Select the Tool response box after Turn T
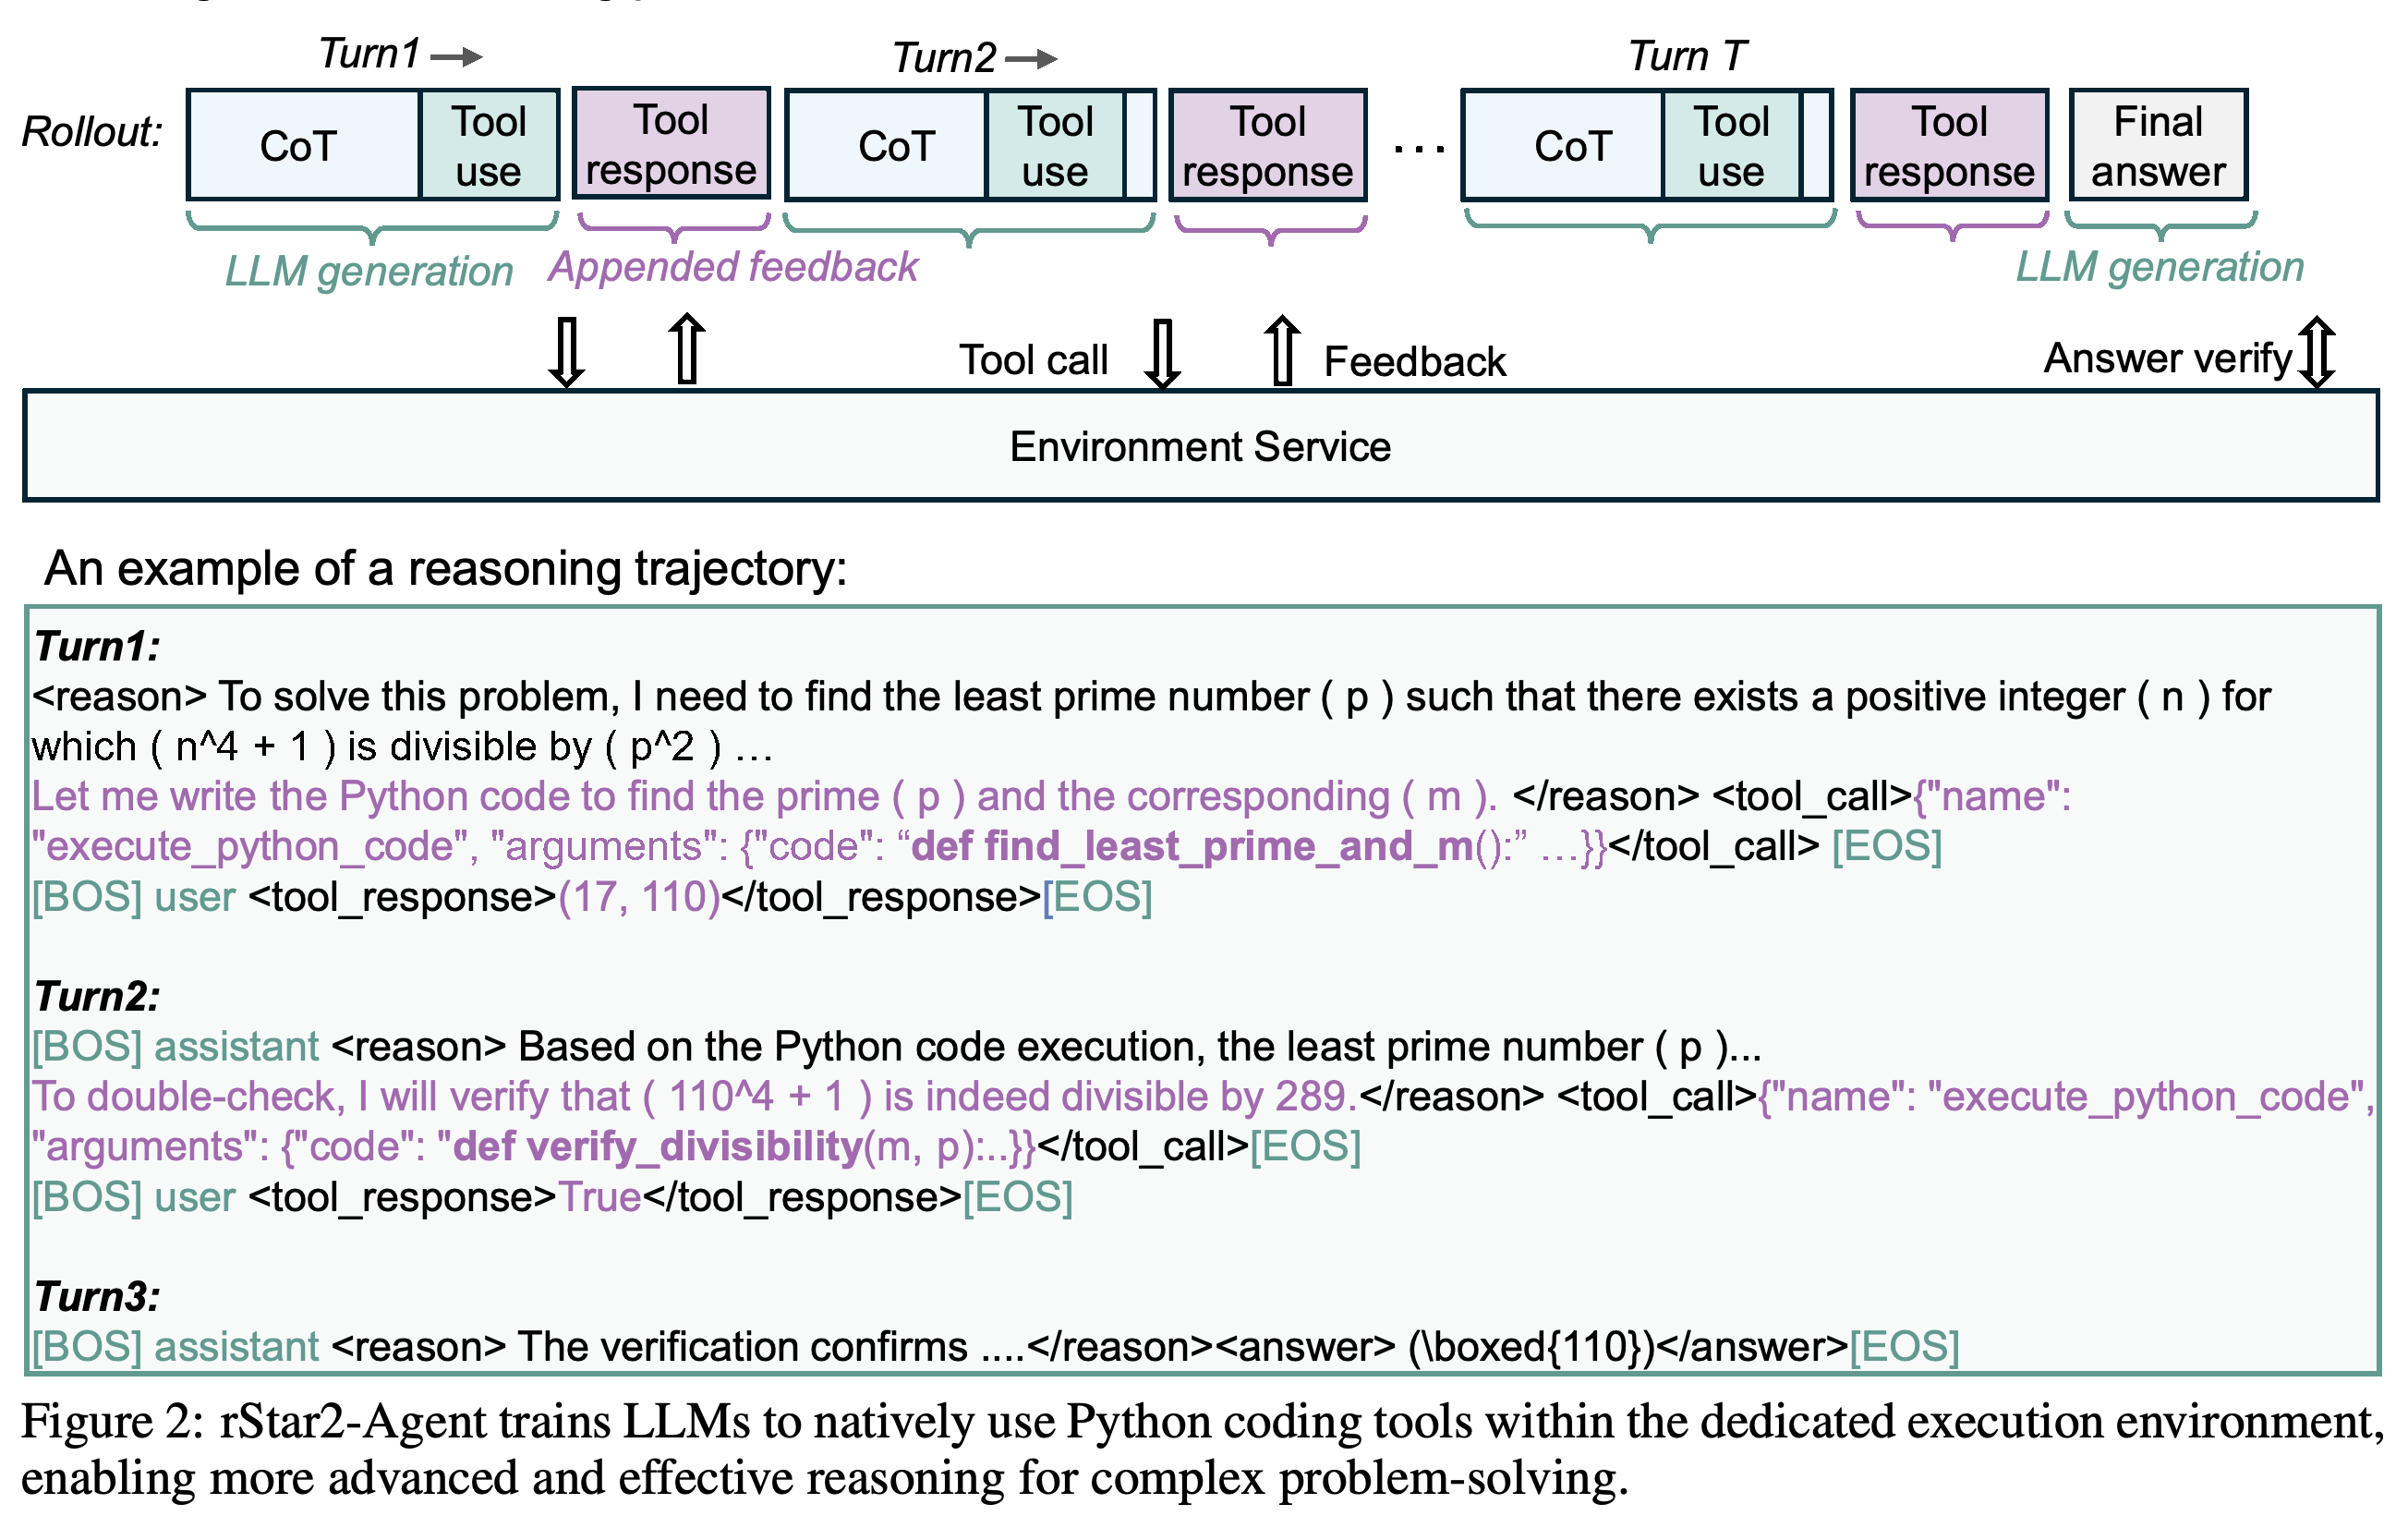The height and width of the screenshot is (1528, 2408). click(x=1949, y=145)
